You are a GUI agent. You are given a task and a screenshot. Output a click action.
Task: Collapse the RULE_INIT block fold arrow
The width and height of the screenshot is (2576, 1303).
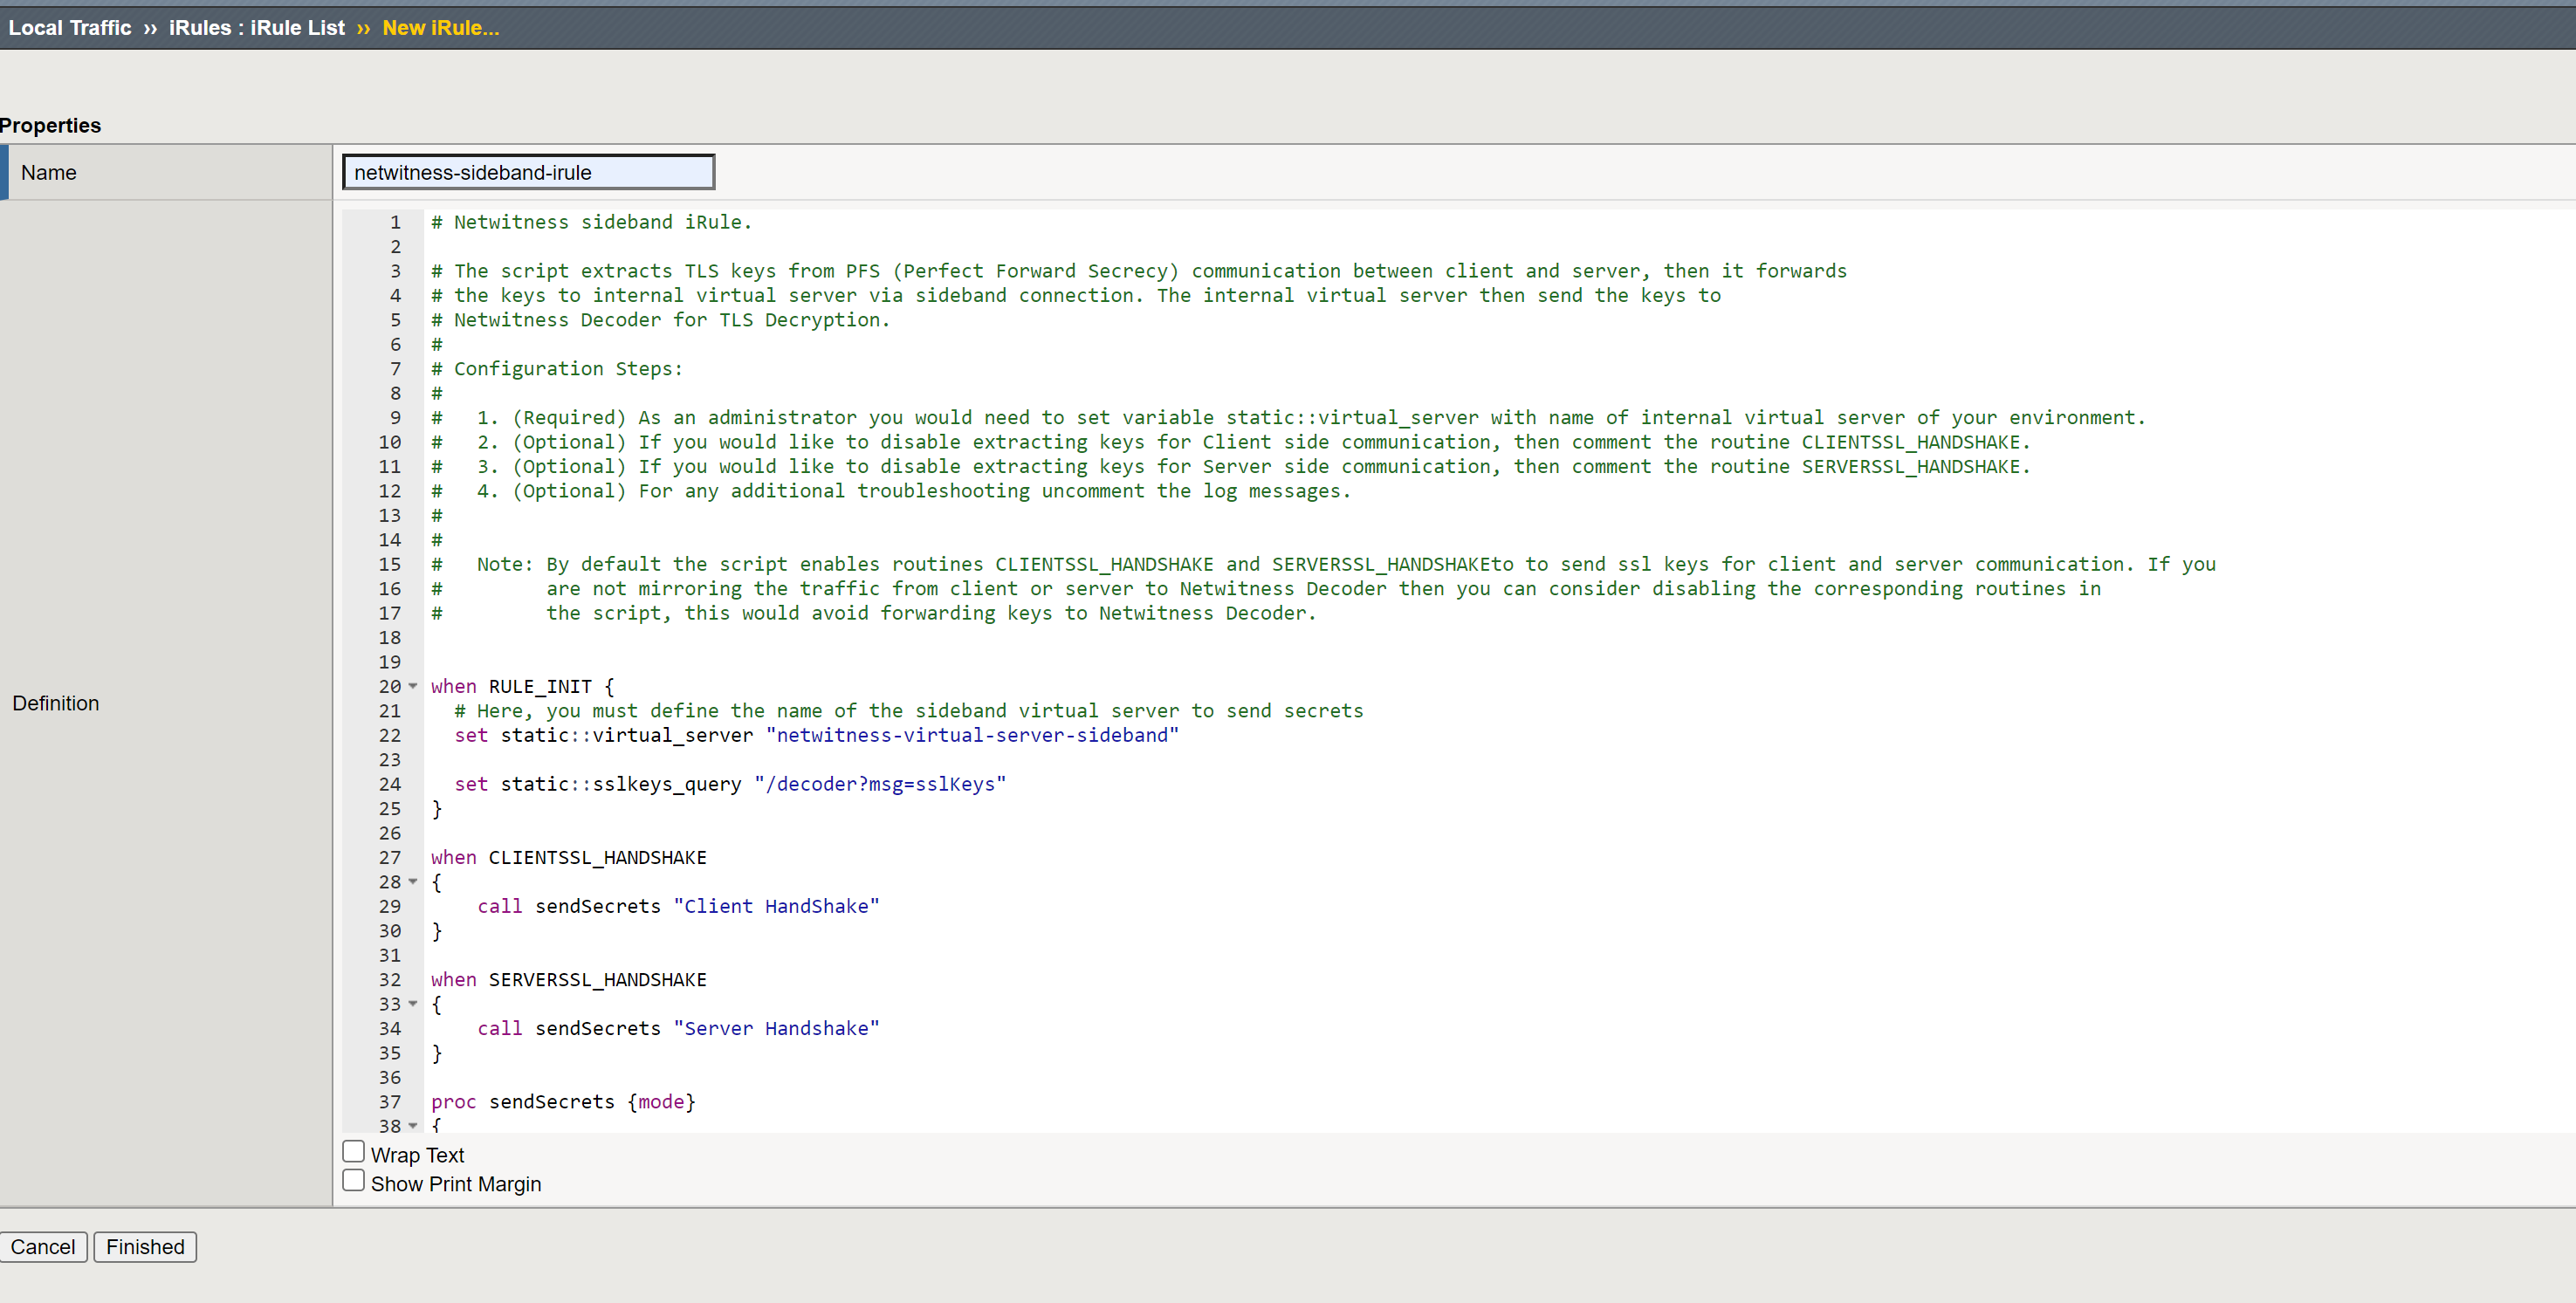click(413, 686)
